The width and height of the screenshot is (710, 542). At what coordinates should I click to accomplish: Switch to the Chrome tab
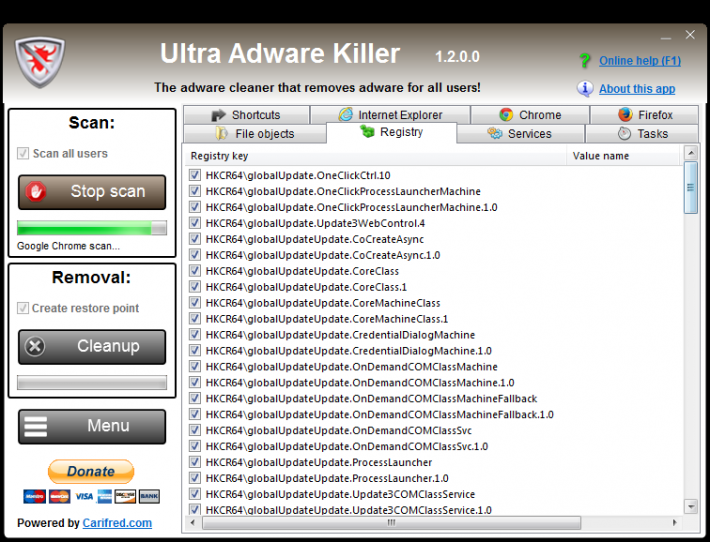(x=530, y=115)
